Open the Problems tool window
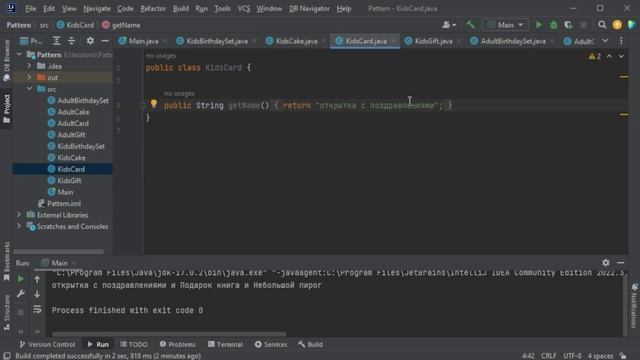The width and height of the screenshot is (640, 360). pos(178,344)
